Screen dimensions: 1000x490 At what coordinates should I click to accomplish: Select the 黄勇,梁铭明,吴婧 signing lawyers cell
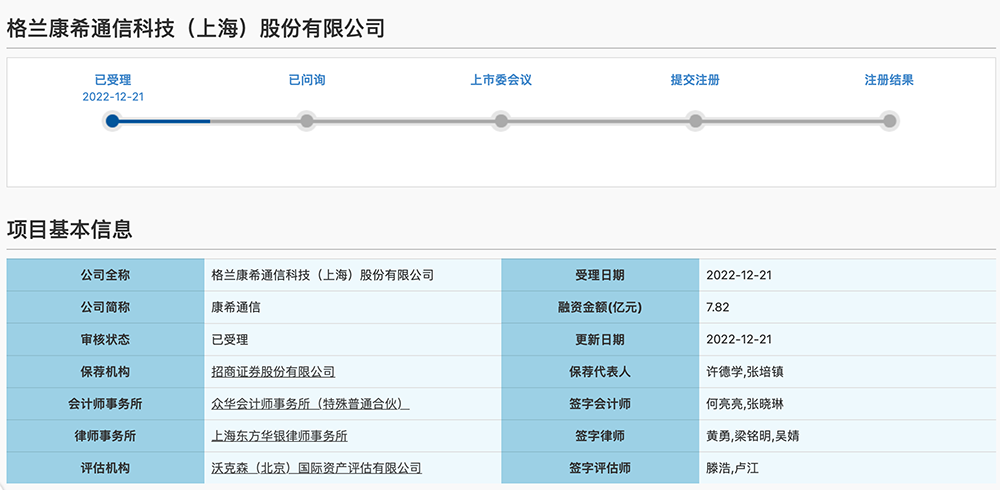tap(752, 436)
